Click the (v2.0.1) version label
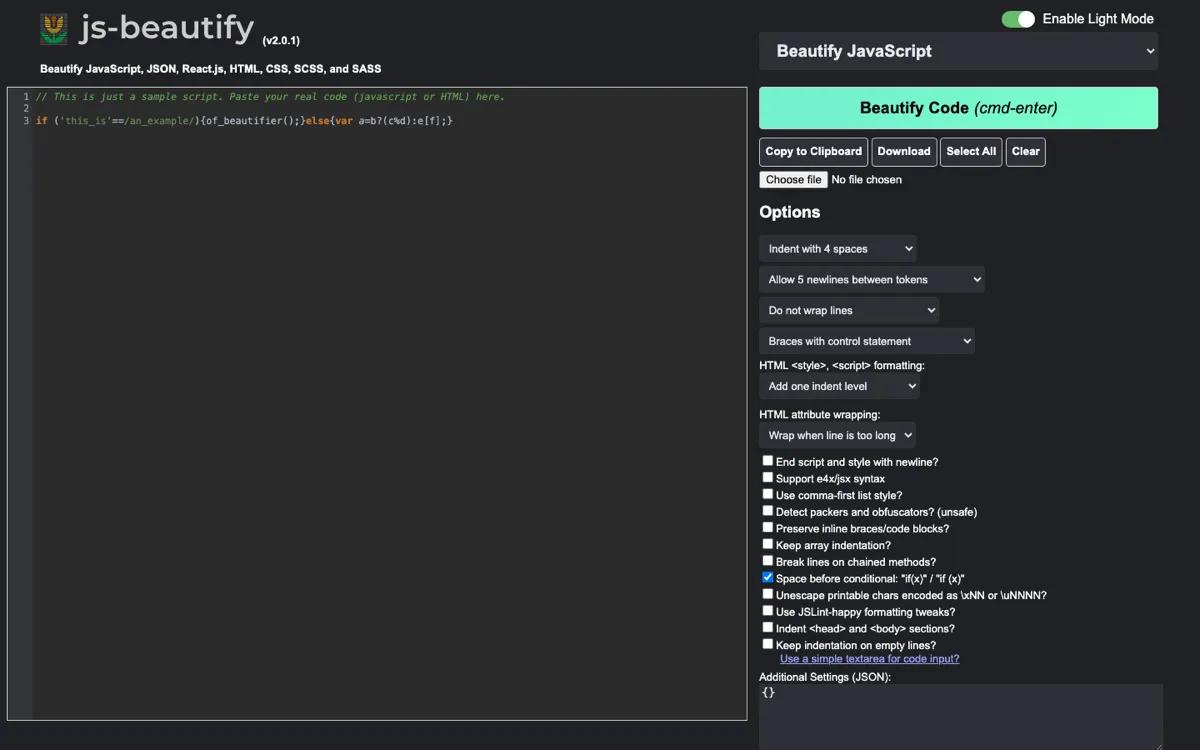Image resolution: width=1200 pixels, height=750 pixels. [x=281, y=41]
